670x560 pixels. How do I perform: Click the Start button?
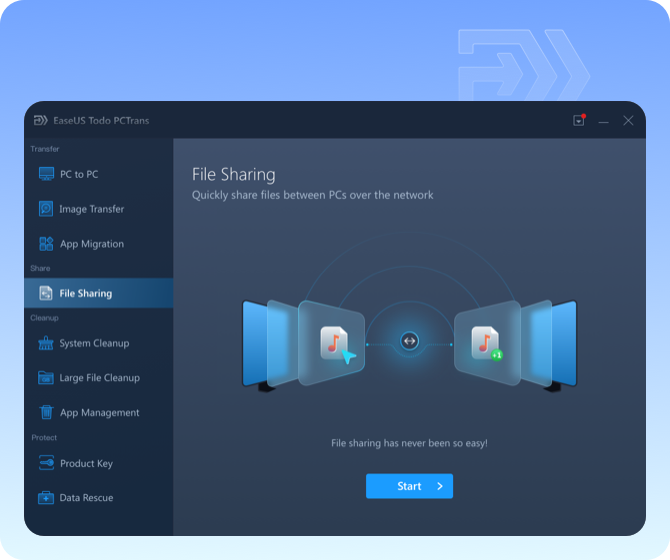409,486
